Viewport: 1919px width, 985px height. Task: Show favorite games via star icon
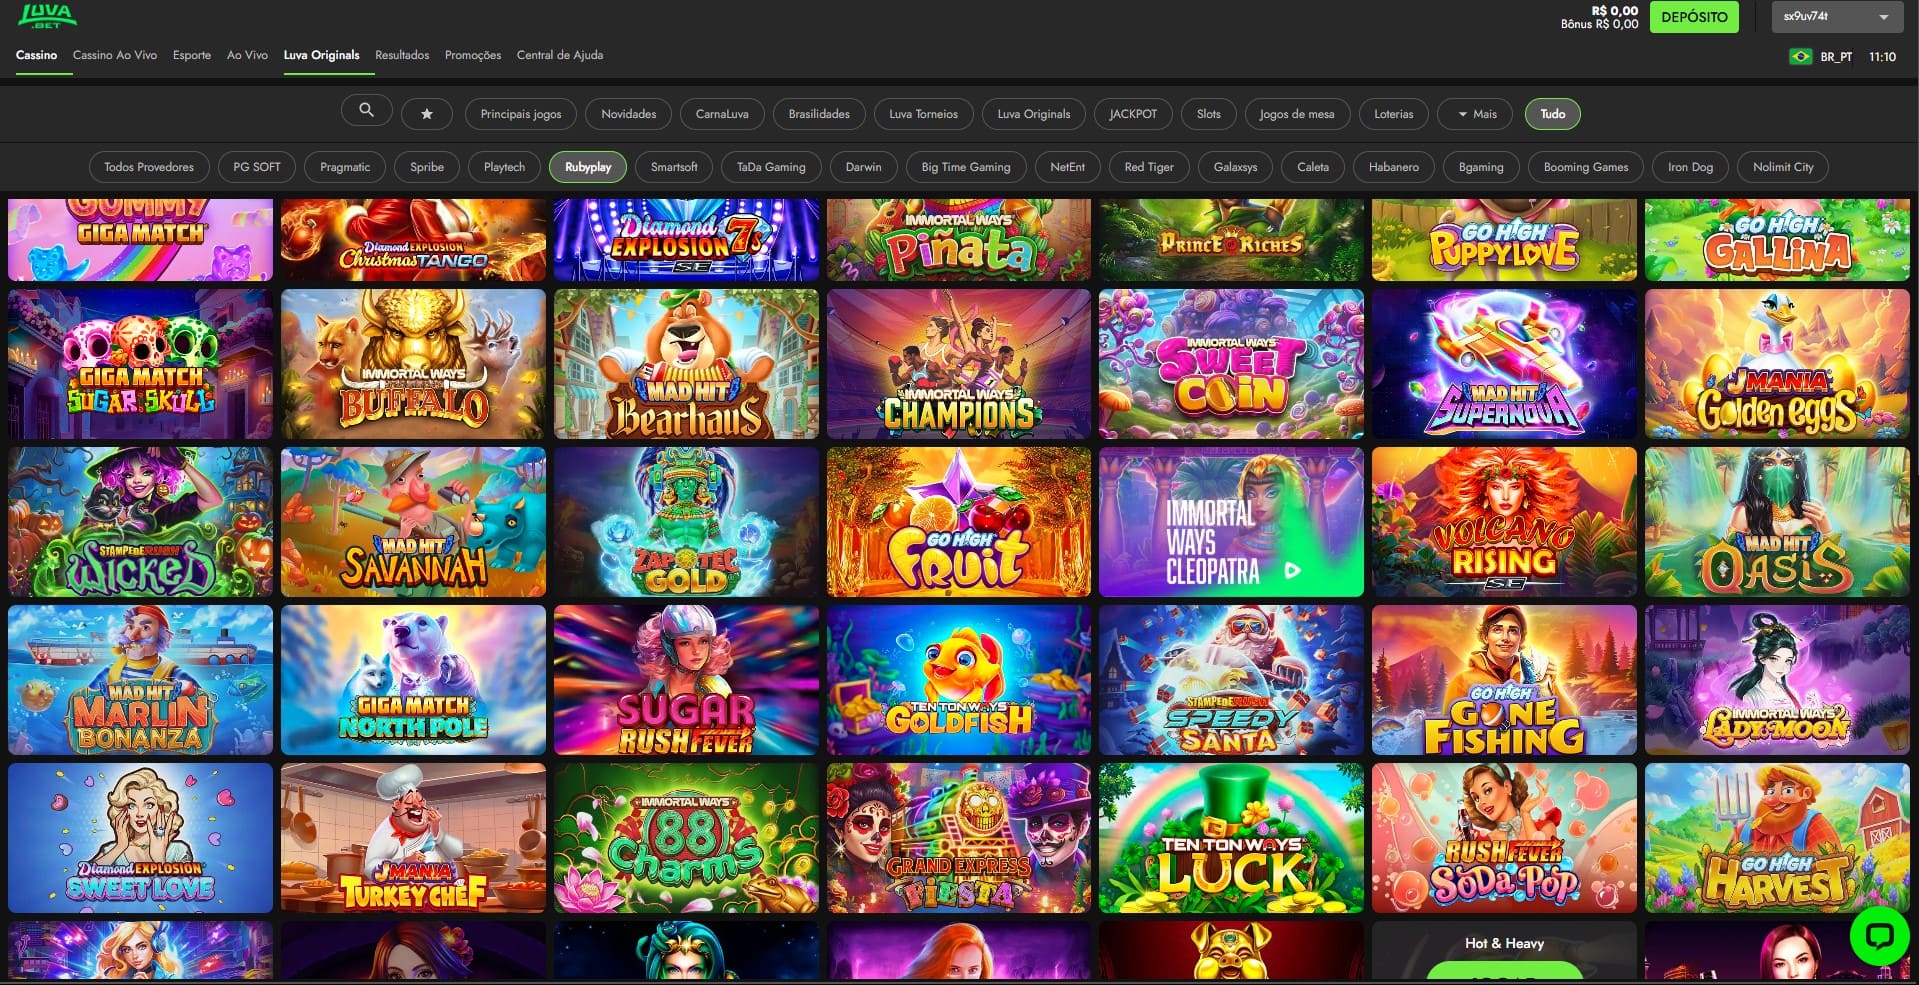click(x=427, y=114)
